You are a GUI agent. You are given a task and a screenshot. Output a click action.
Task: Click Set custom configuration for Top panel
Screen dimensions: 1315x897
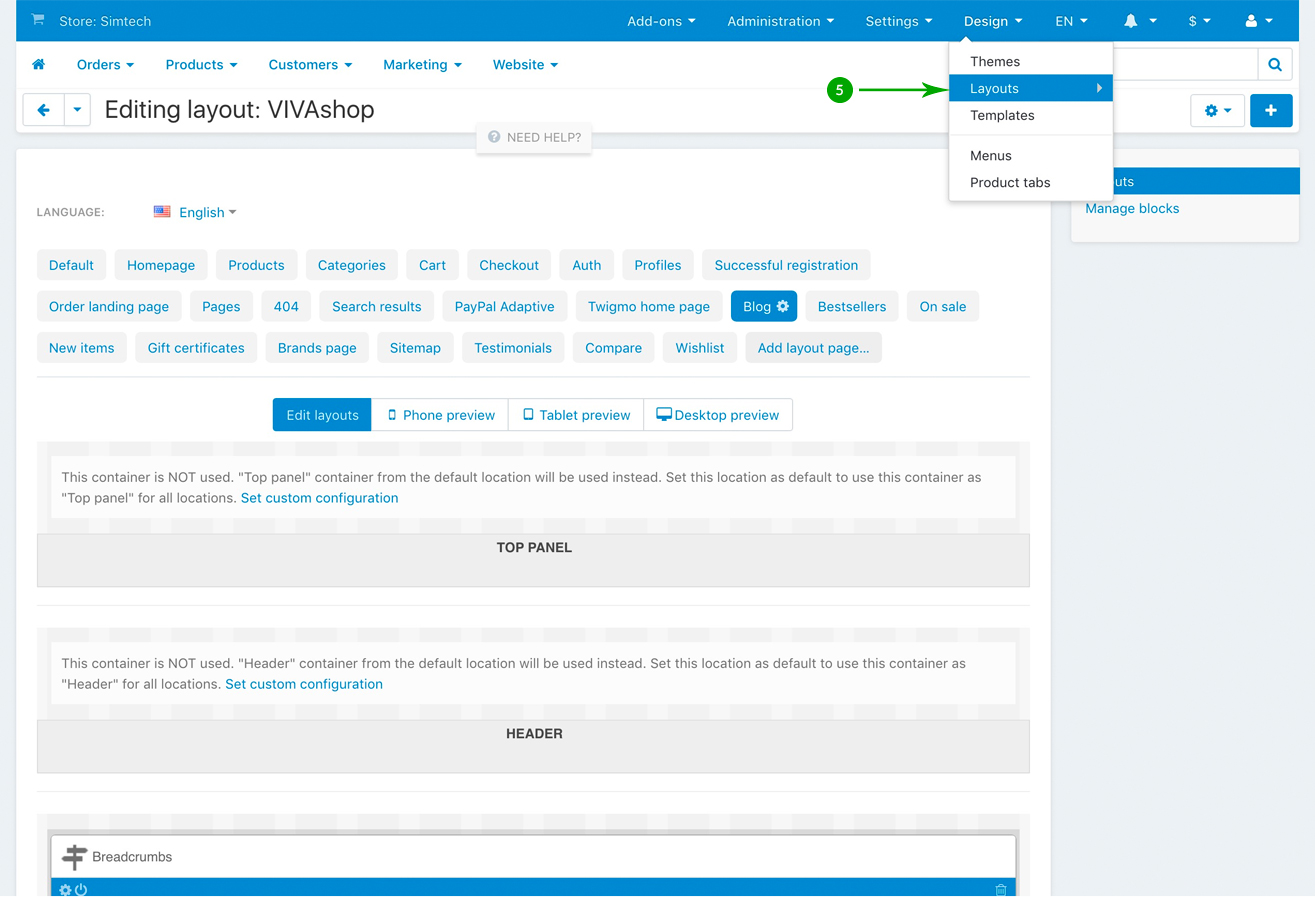[x=319, y=498]
